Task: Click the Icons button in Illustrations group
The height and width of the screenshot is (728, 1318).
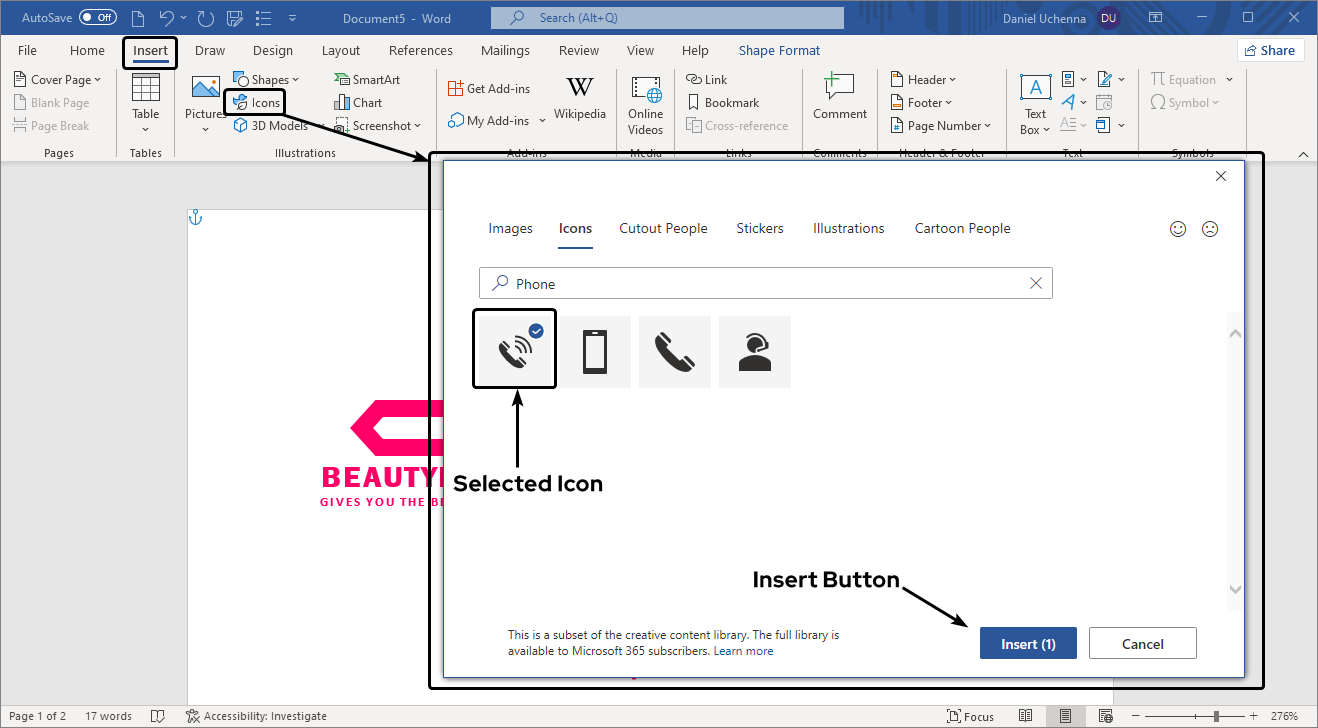Action: coord(256,103)
